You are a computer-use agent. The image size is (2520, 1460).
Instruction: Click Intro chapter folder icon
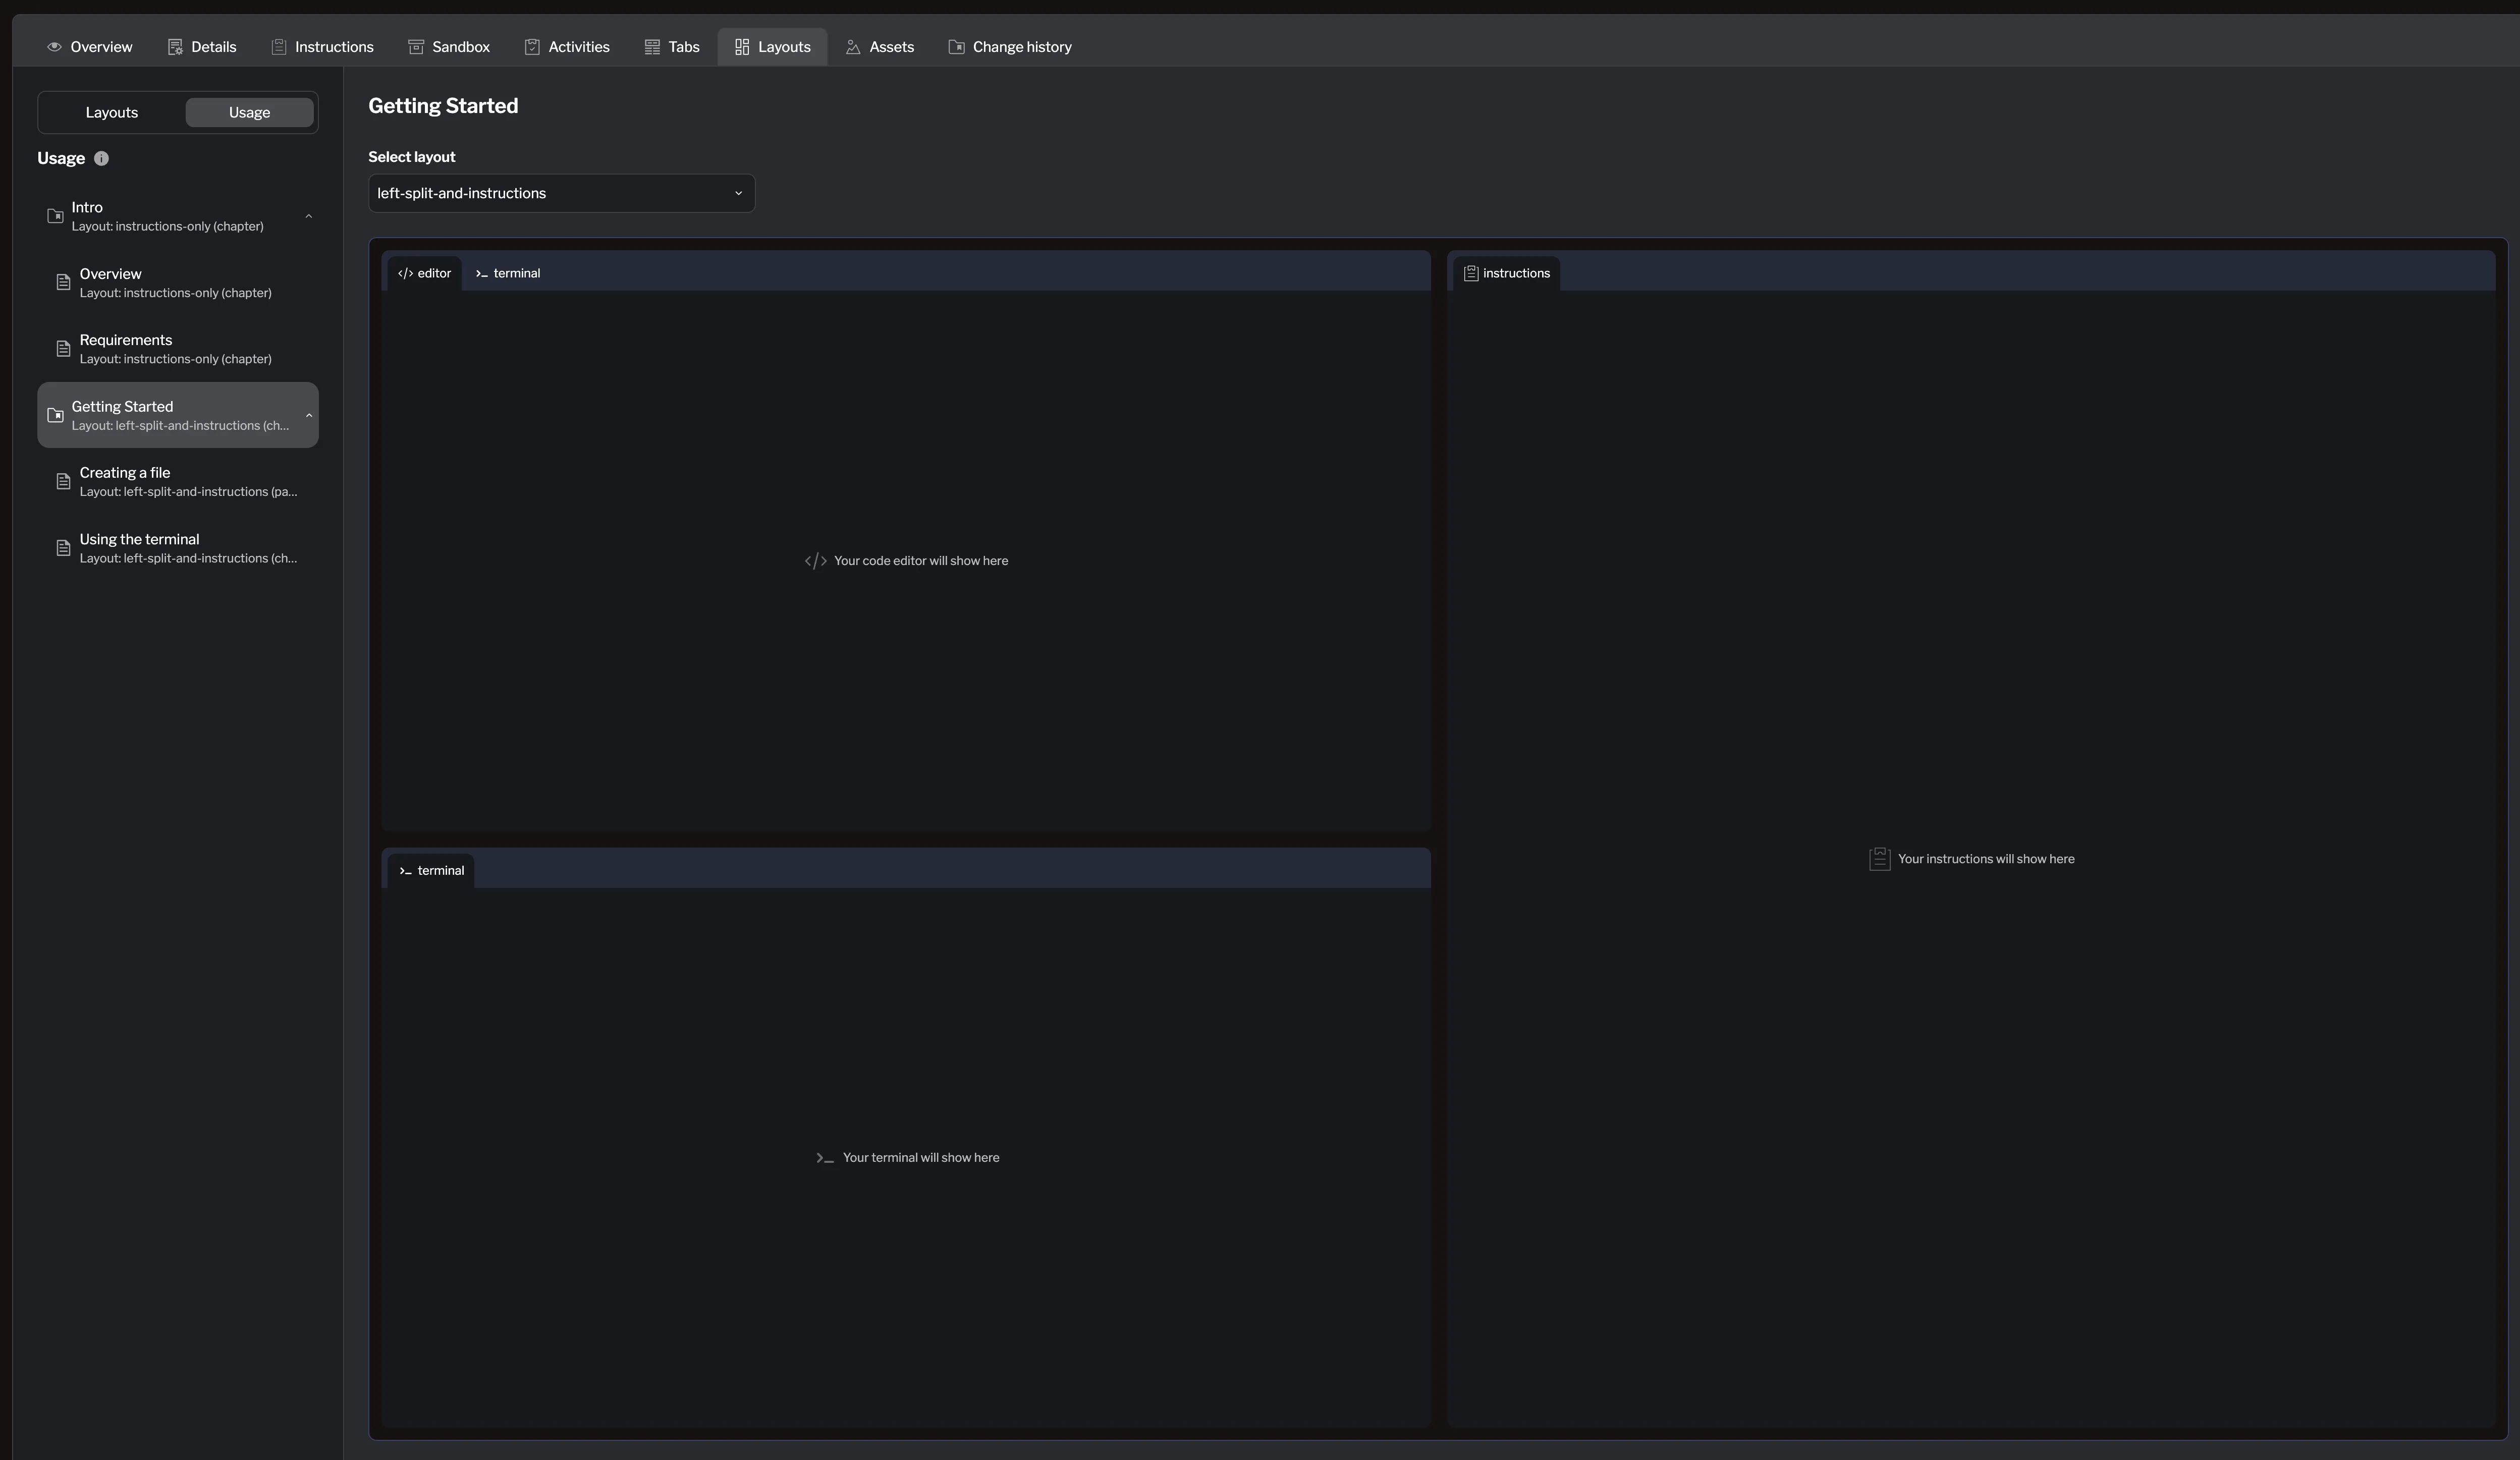click(56, 216)
